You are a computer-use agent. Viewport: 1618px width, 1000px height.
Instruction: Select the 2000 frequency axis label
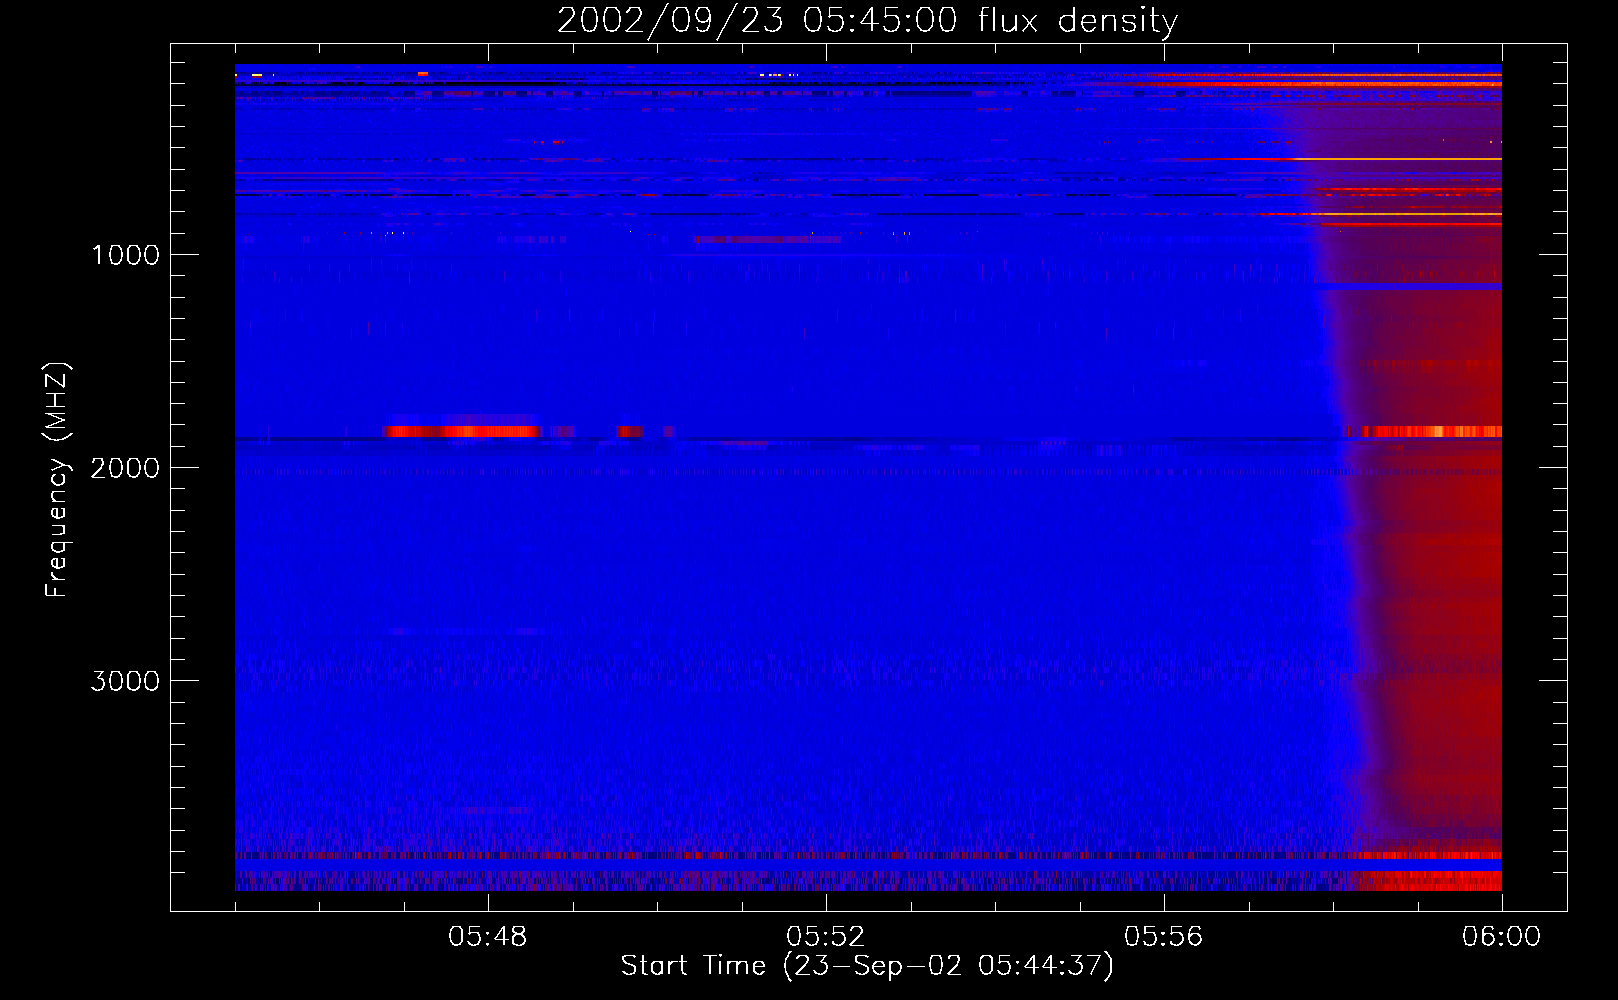click(x=125, y=468)
